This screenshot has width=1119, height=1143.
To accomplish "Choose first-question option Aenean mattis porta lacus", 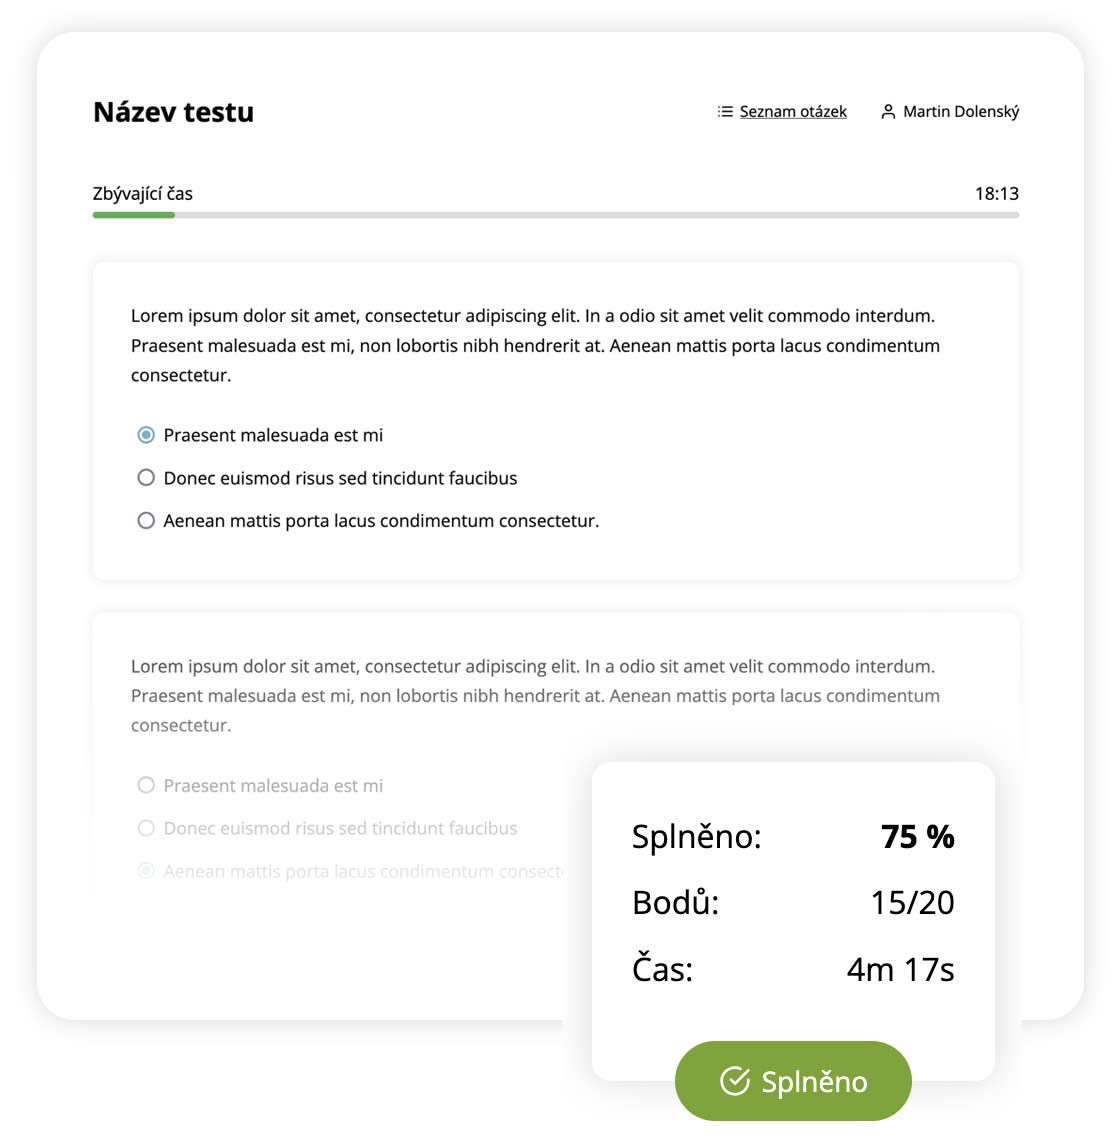I will pos(146,521).
